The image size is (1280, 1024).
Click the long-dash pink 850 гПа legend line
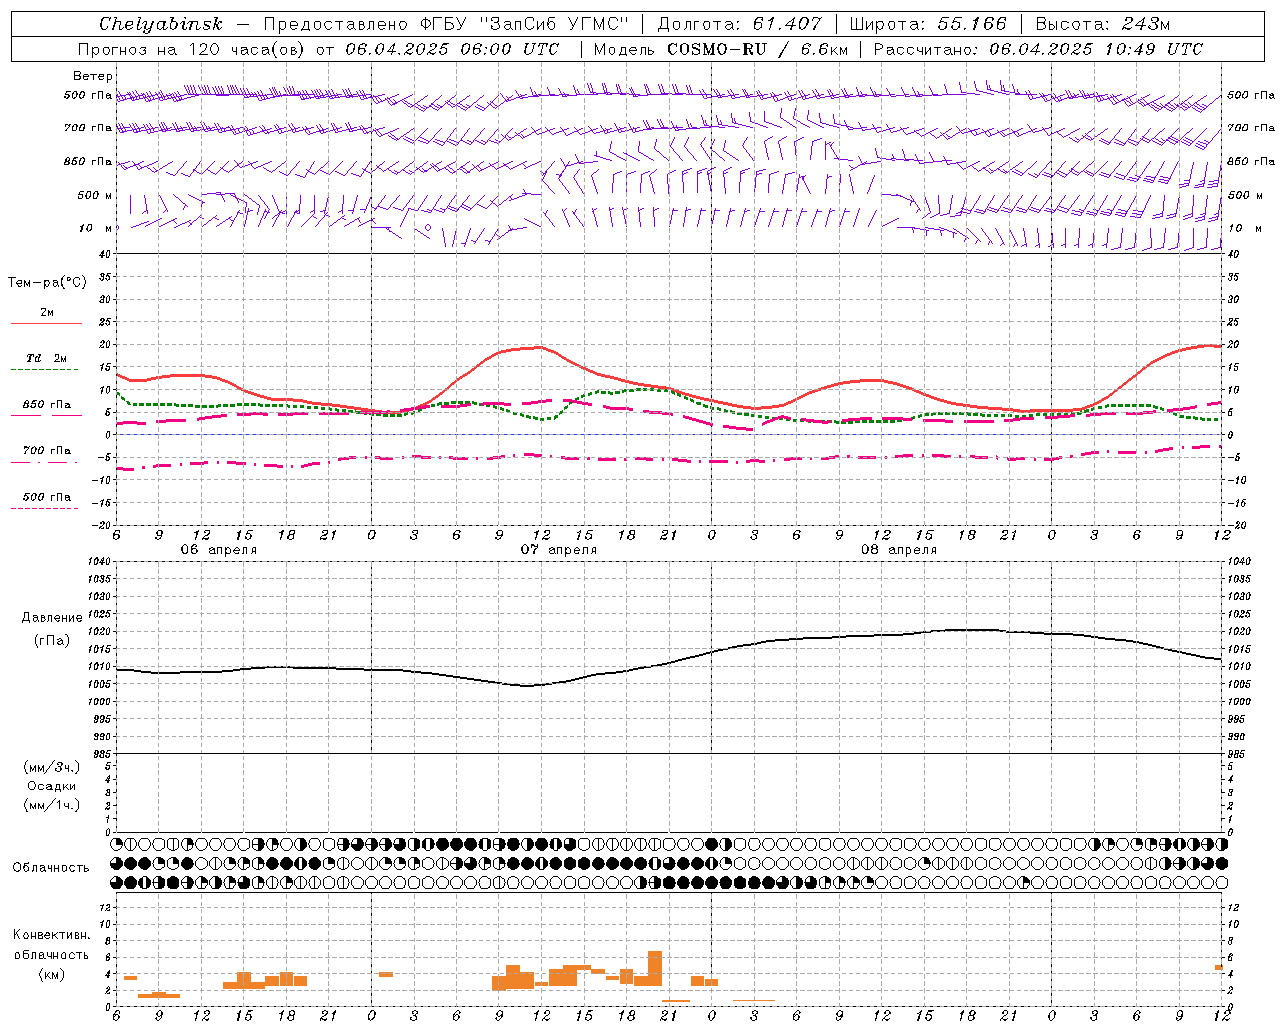click(46, 416)
